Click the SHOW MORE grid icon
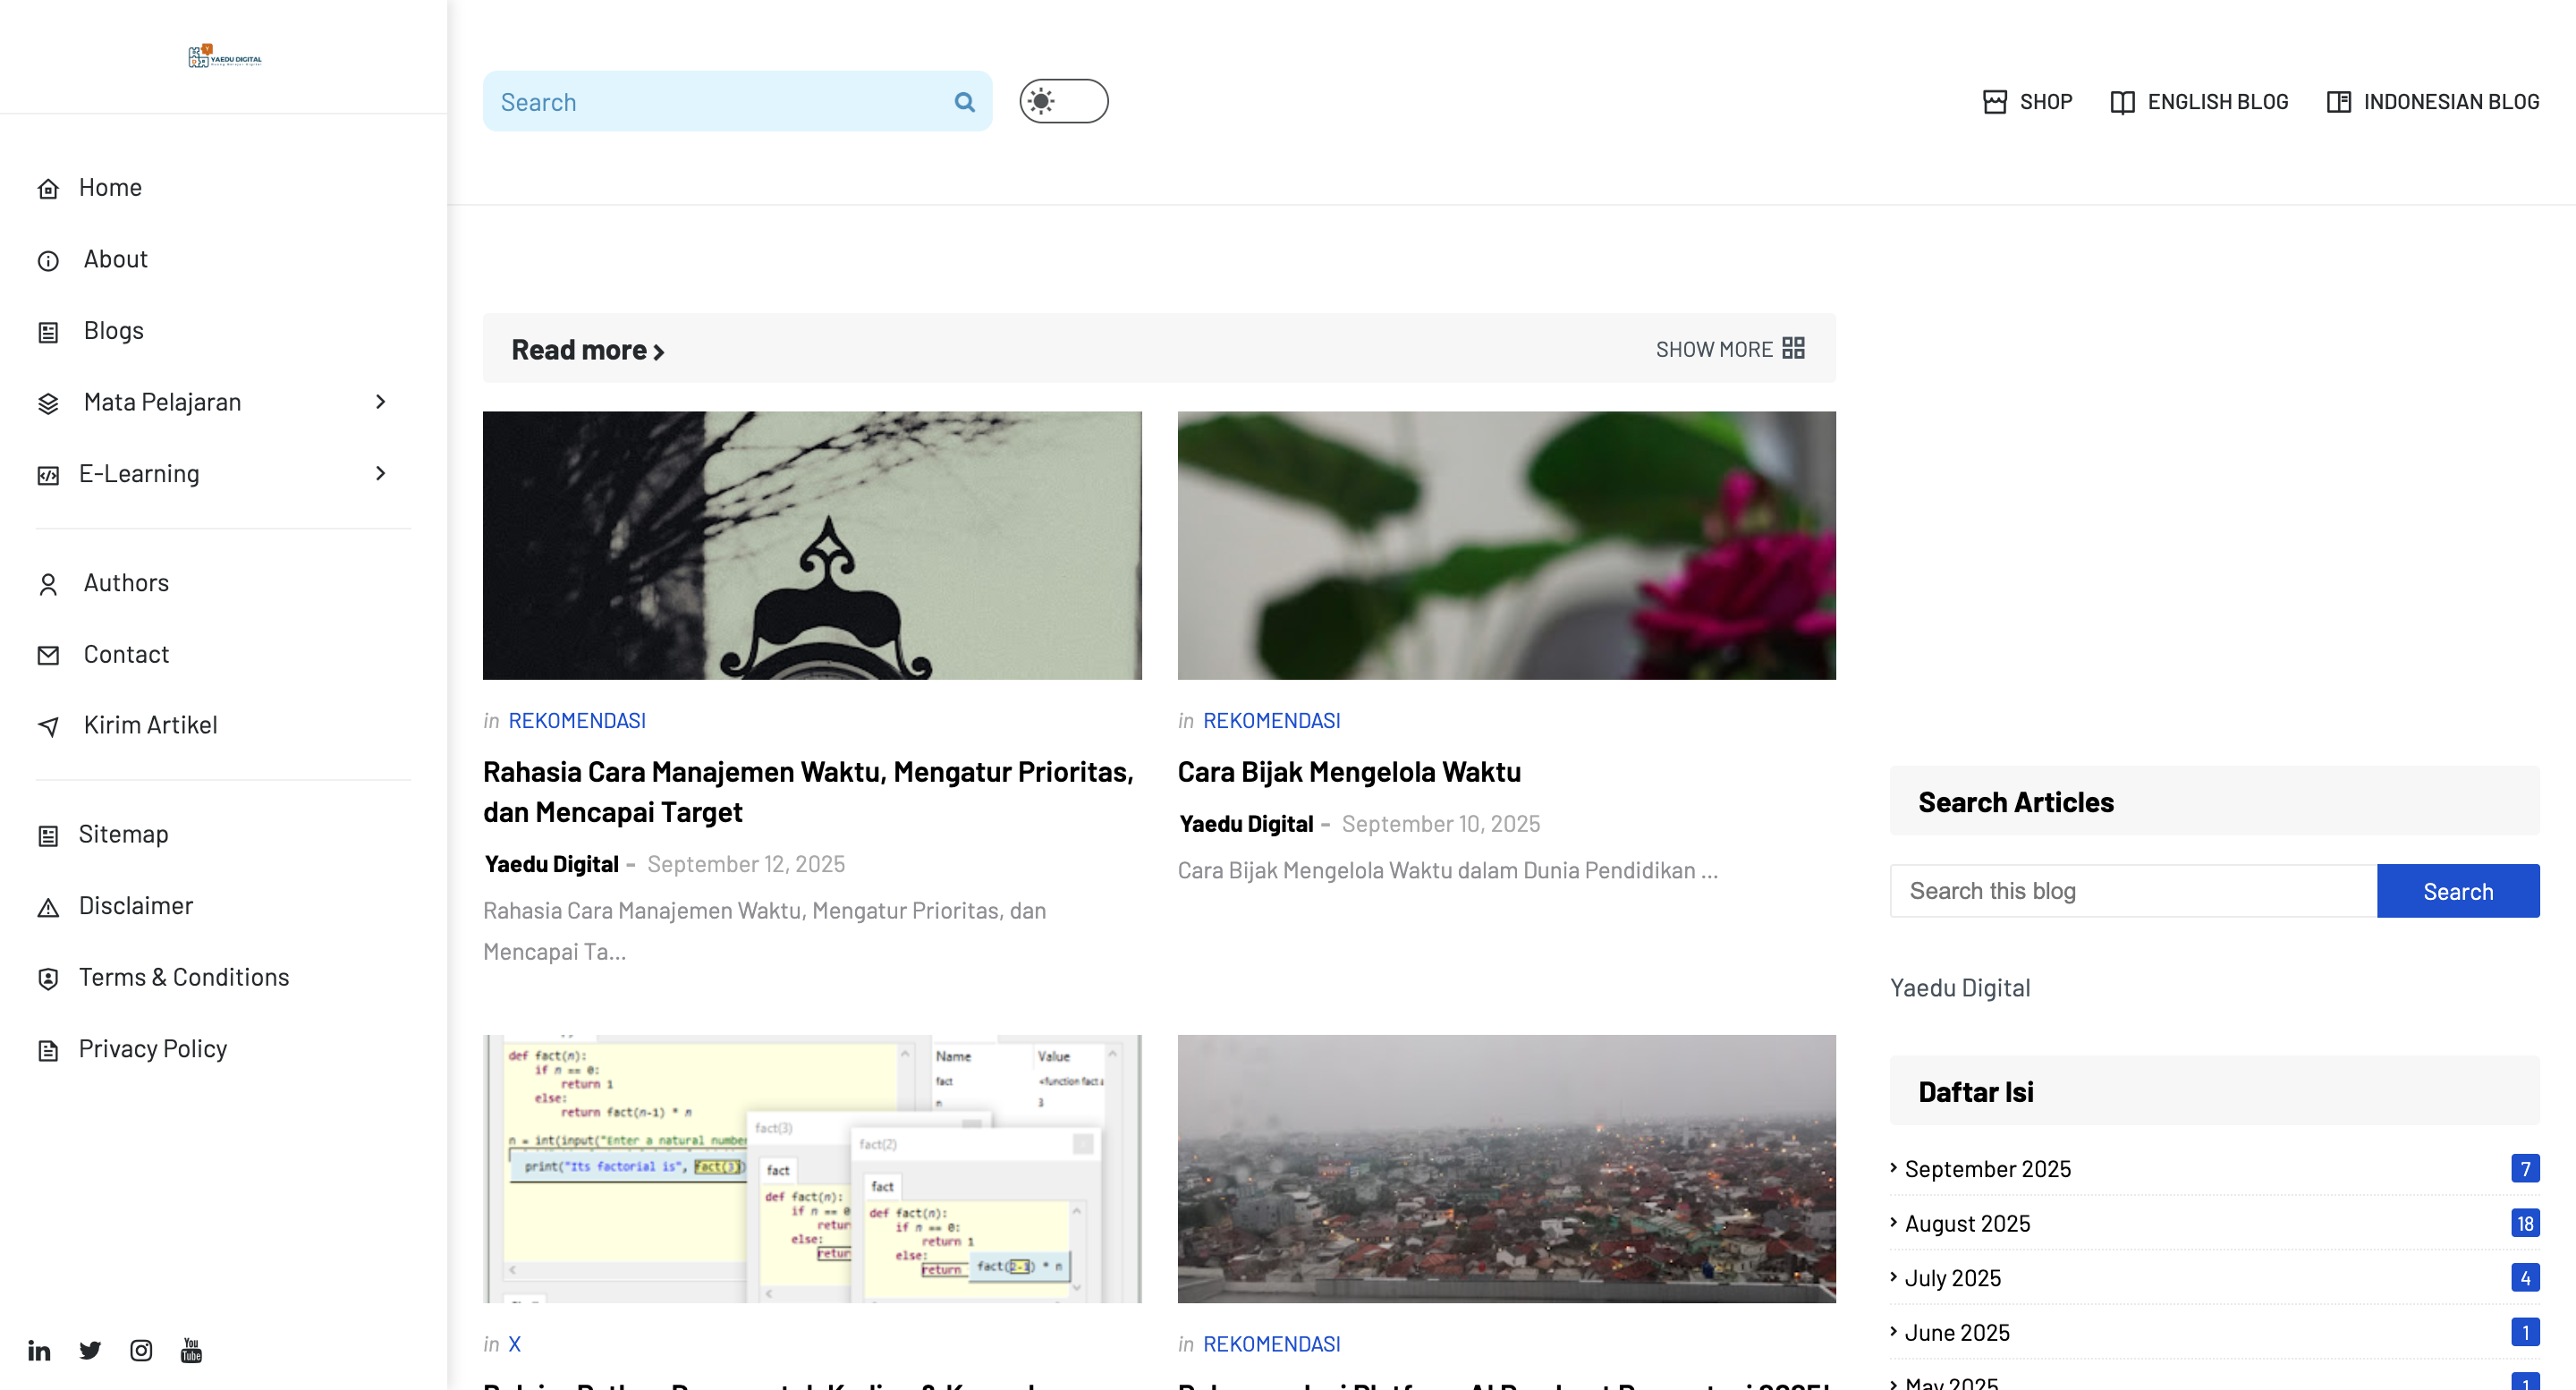 click(x=1793, y=348)
